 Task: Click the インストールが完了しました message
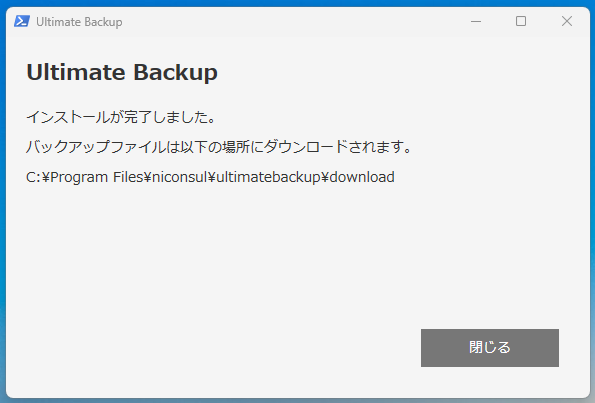coord(121,117)
